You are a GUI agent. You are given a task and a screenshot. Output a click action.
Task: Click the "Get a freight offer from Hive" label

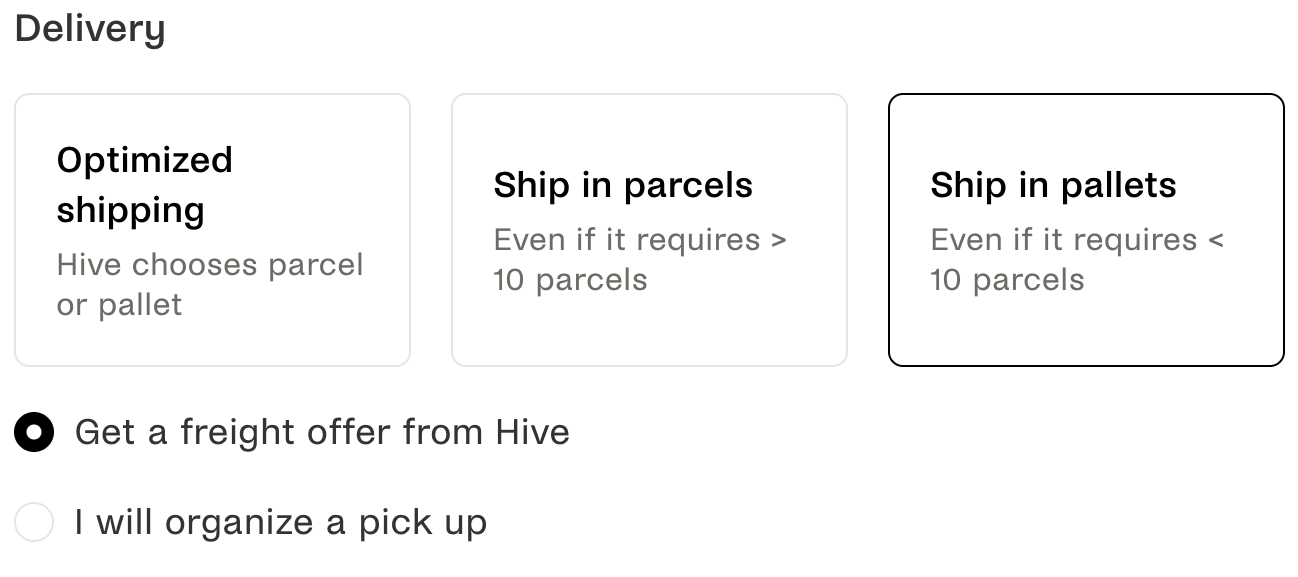point(322,432)
